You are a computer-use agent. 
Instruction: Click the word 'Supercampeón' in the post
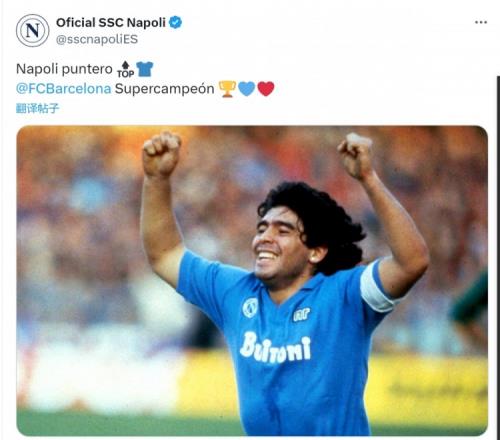click(x=164, y=89)
